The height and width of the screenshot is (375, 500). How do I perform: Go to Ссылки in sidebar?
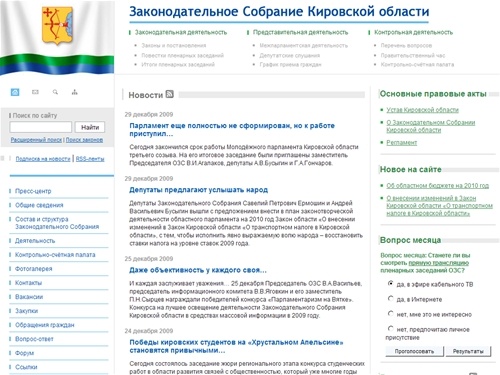pos(26,367)
